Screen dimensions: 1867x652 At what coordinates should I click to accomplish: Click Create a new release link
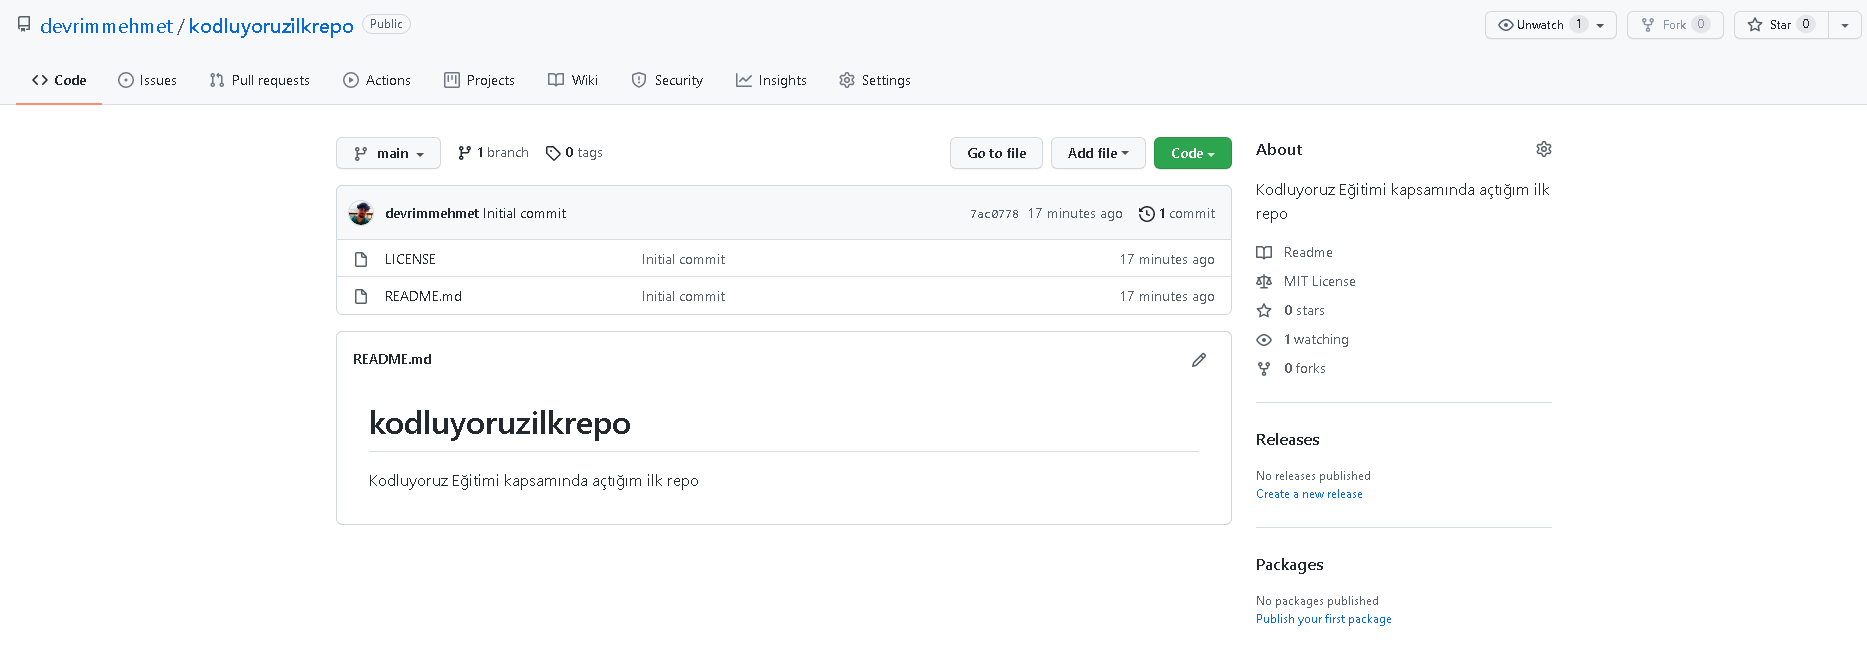pyautogui.click(x=1309, y=494)
